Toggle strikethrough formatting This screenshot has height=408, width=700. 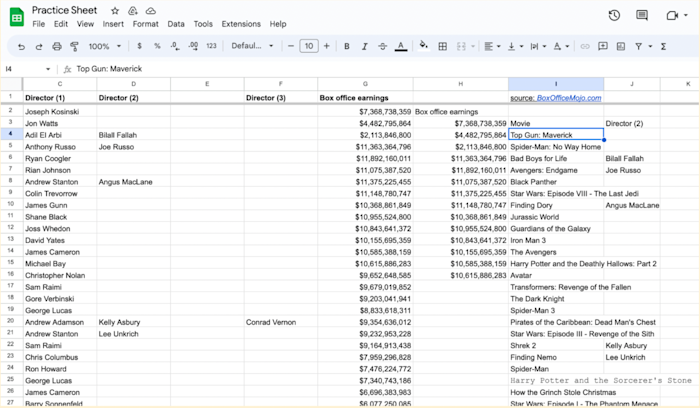383,46
